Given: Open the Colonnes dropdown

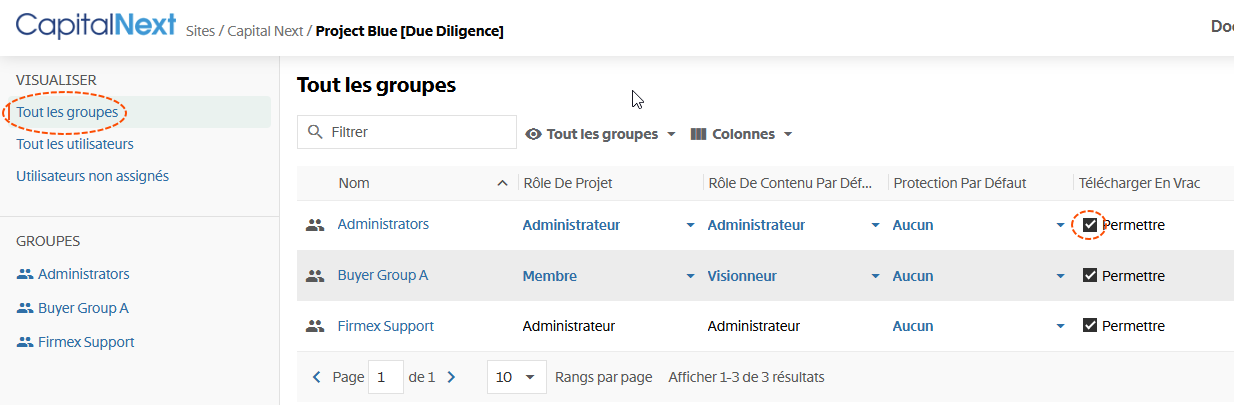Looking at the screenshot, I should (x=741, y=134).
